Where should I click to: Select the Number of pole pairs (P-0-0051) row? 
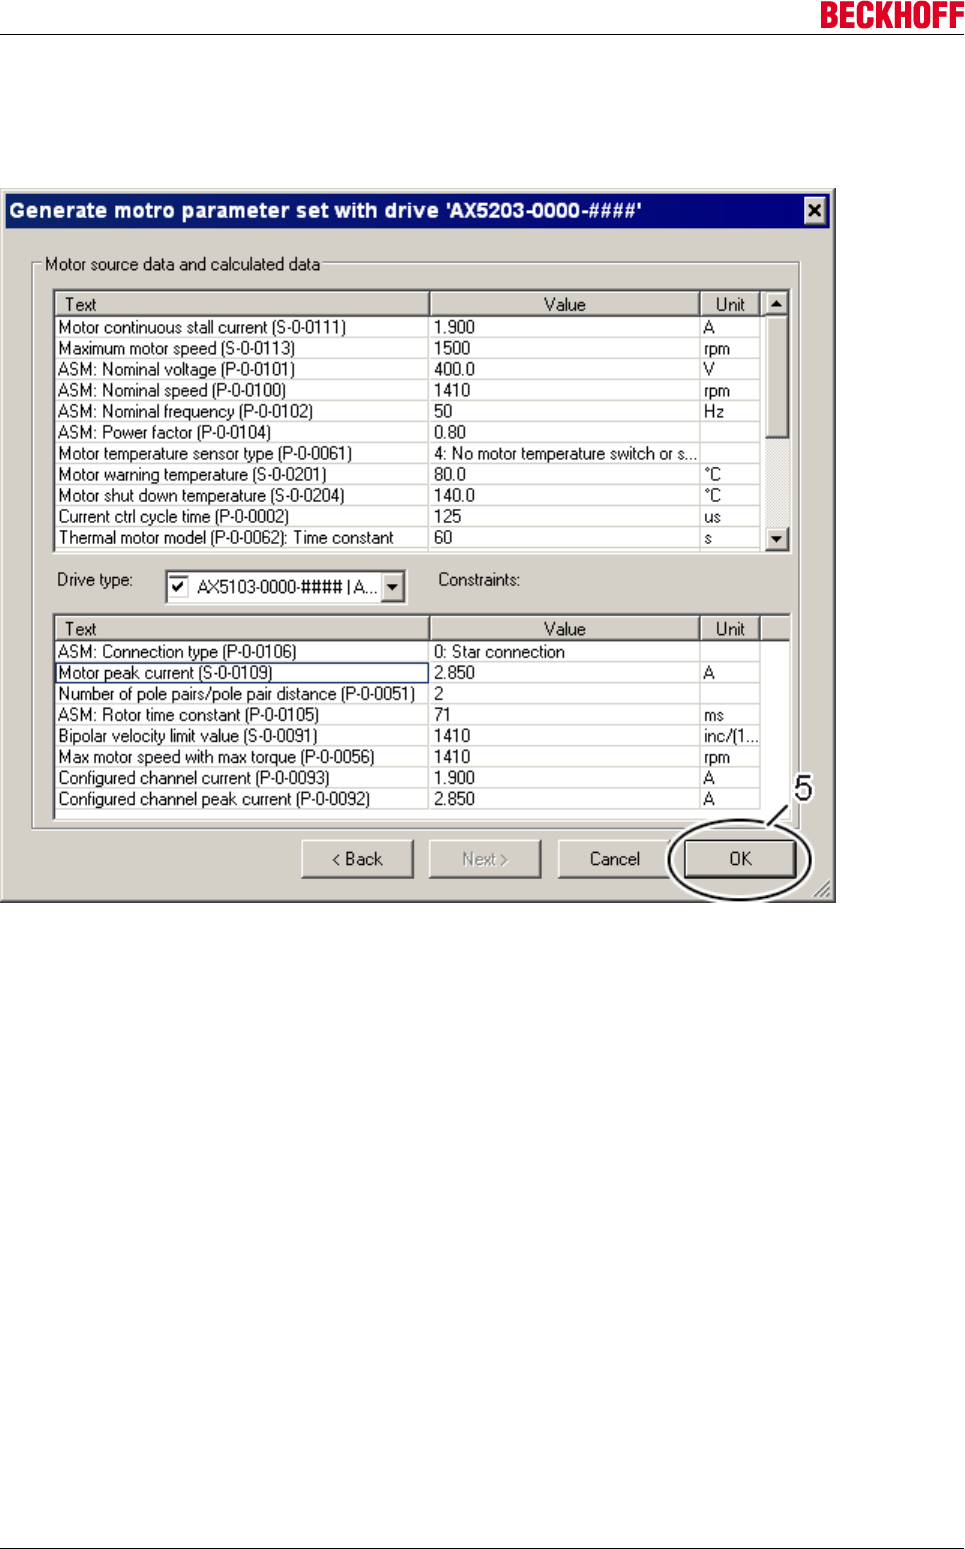coord(408,693)
